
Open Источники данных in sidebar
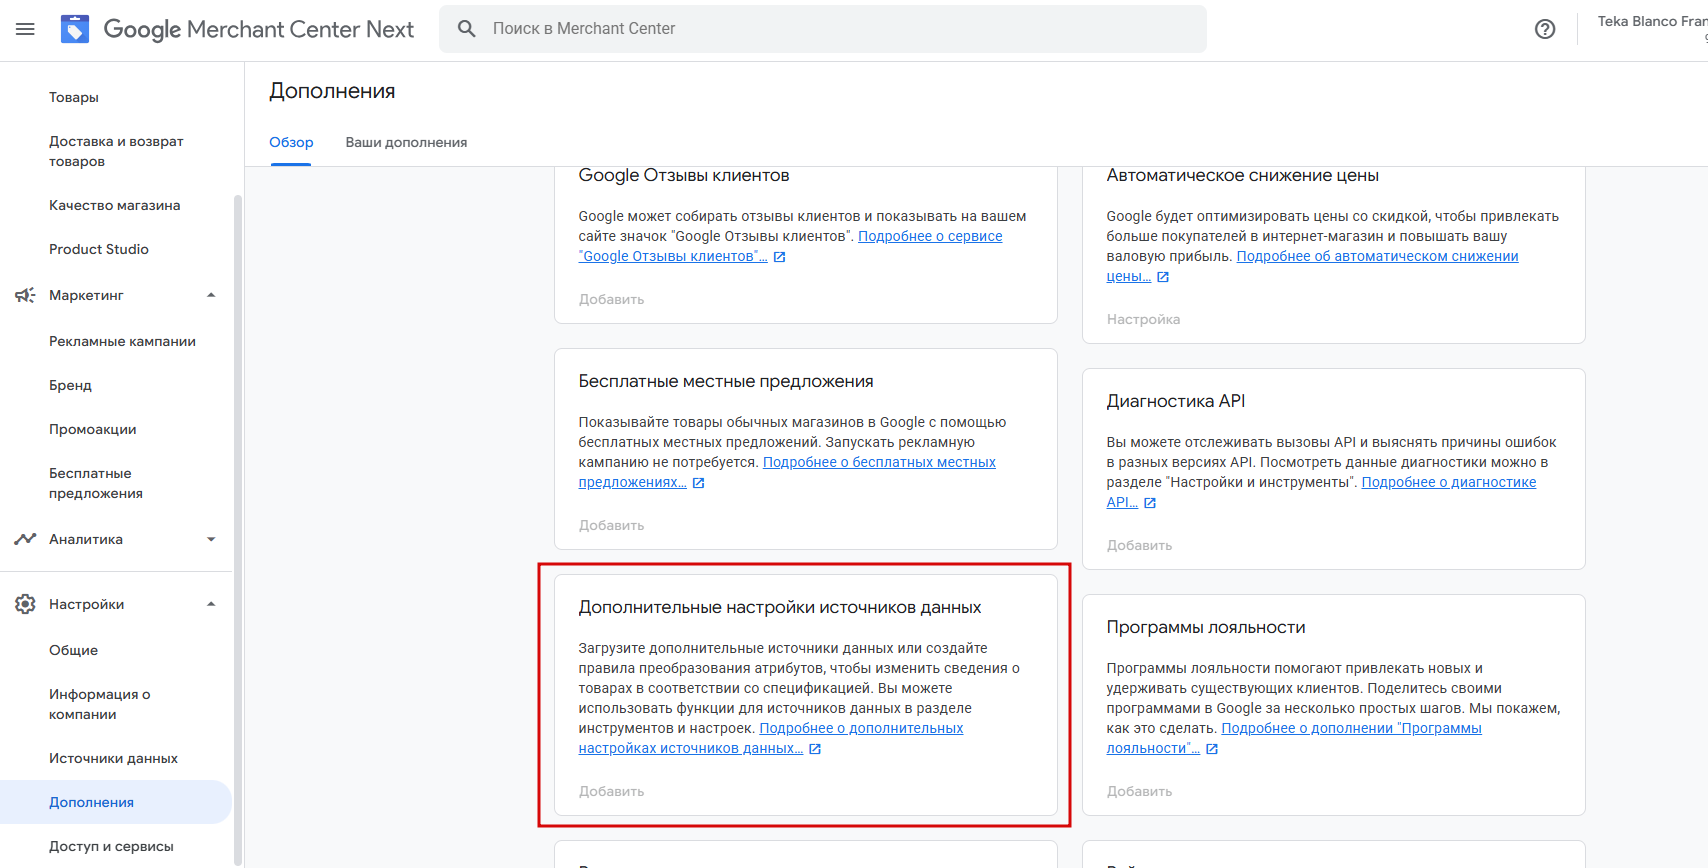click(x=113, y=758)
